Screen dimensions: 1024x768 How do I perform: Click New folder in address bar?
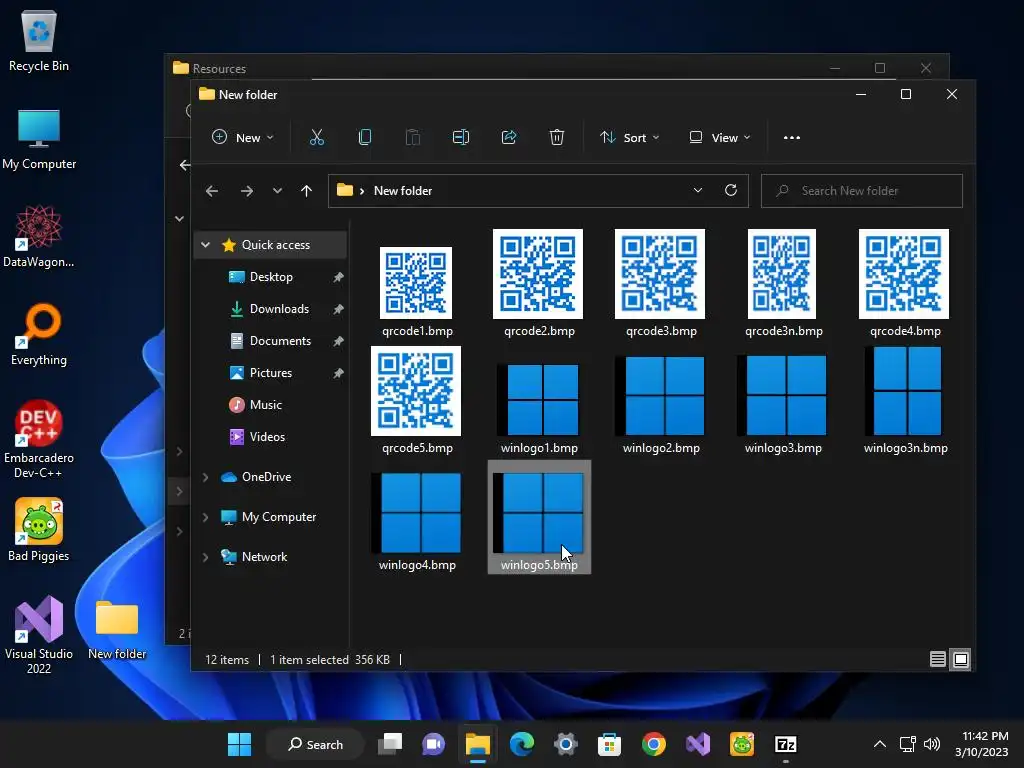tap(403, 191)
